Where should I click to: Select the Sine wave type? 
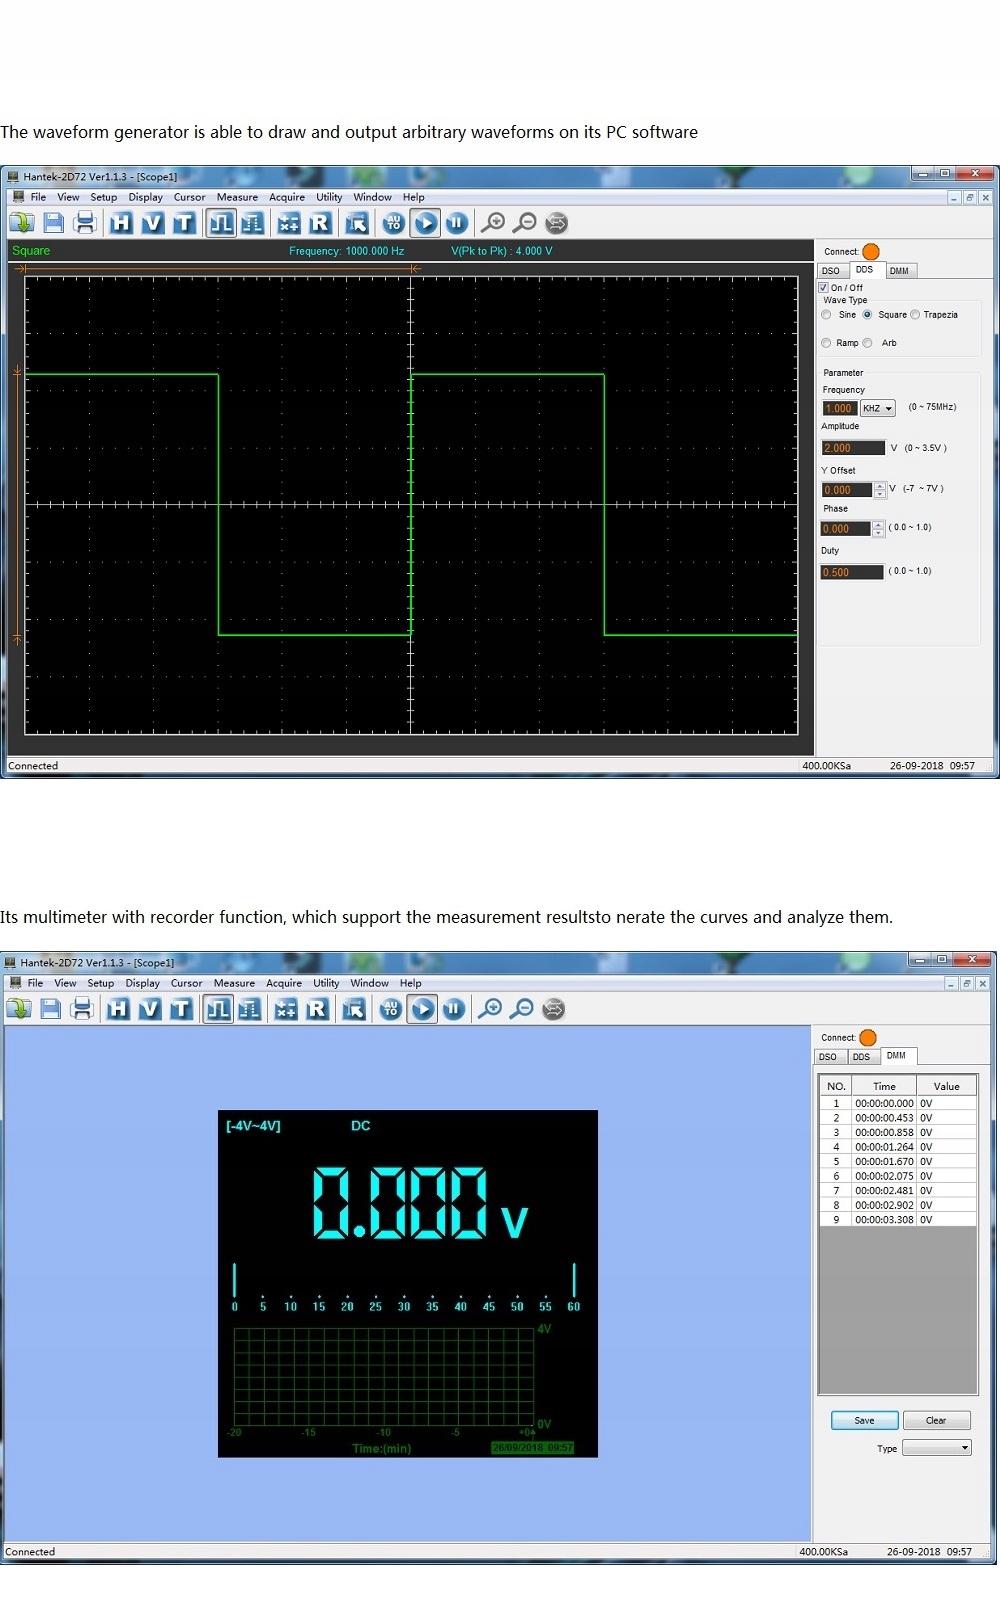pyautogui.click(x=826, y=315)
